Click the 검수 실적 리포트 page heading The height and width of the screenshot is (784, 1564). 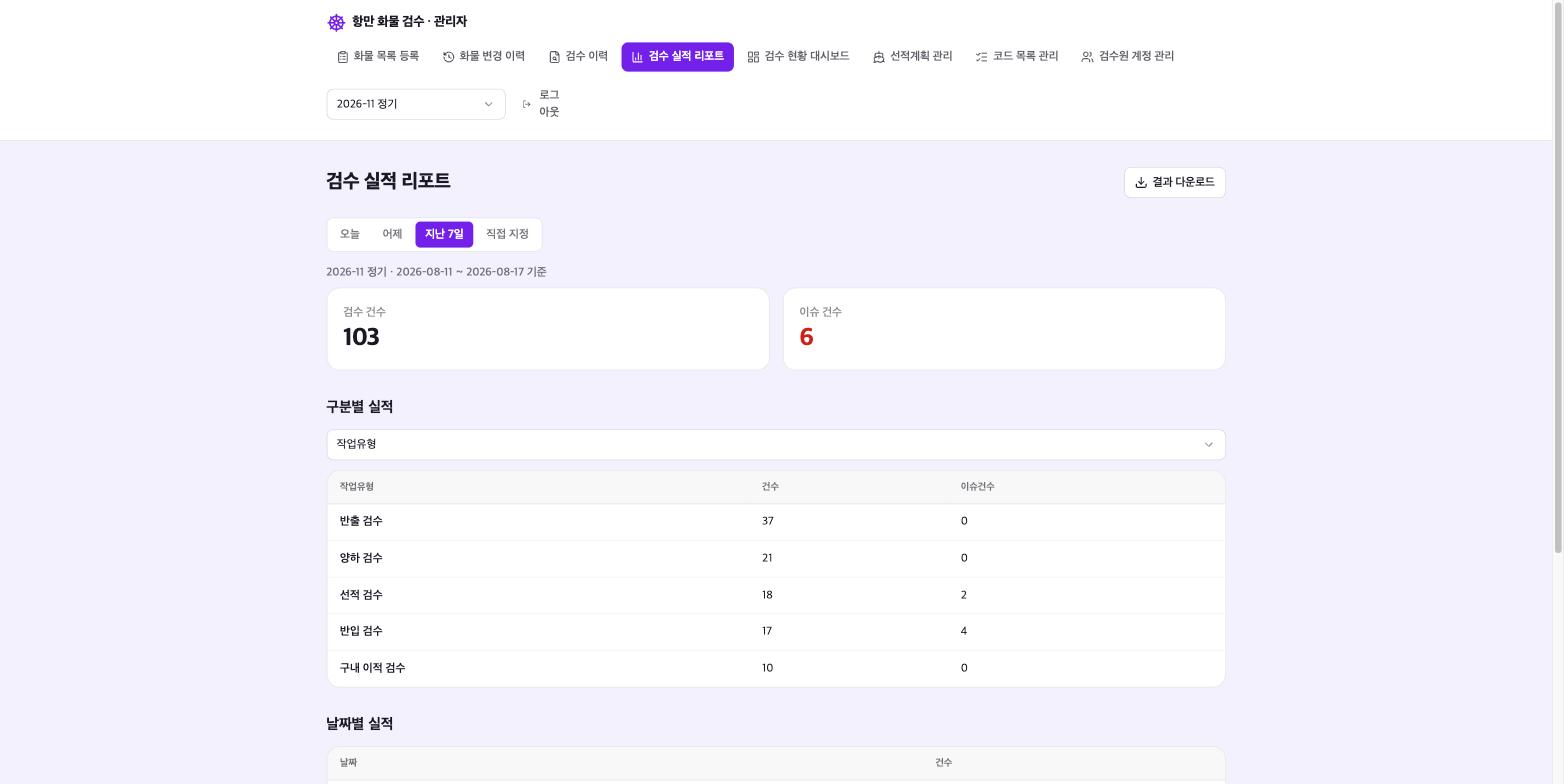coord(388,181)
